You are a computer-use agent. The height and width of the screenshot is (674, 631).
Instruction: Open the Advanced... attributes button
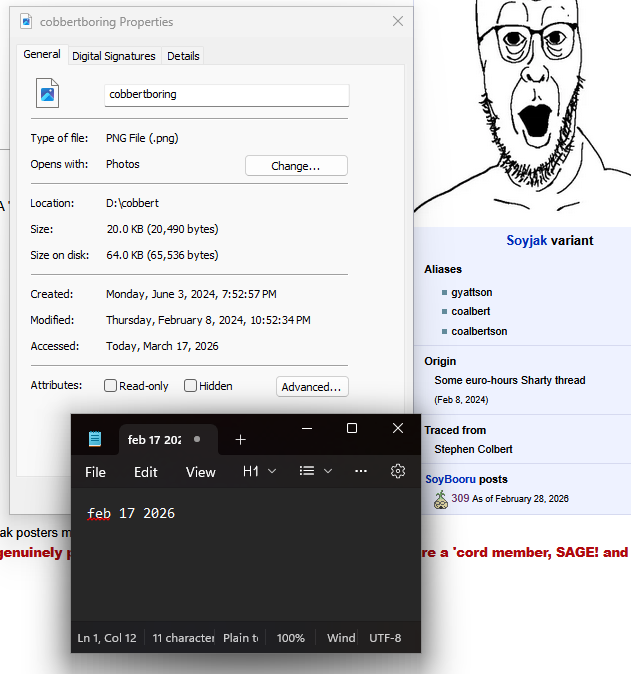(x=312, y=387)
